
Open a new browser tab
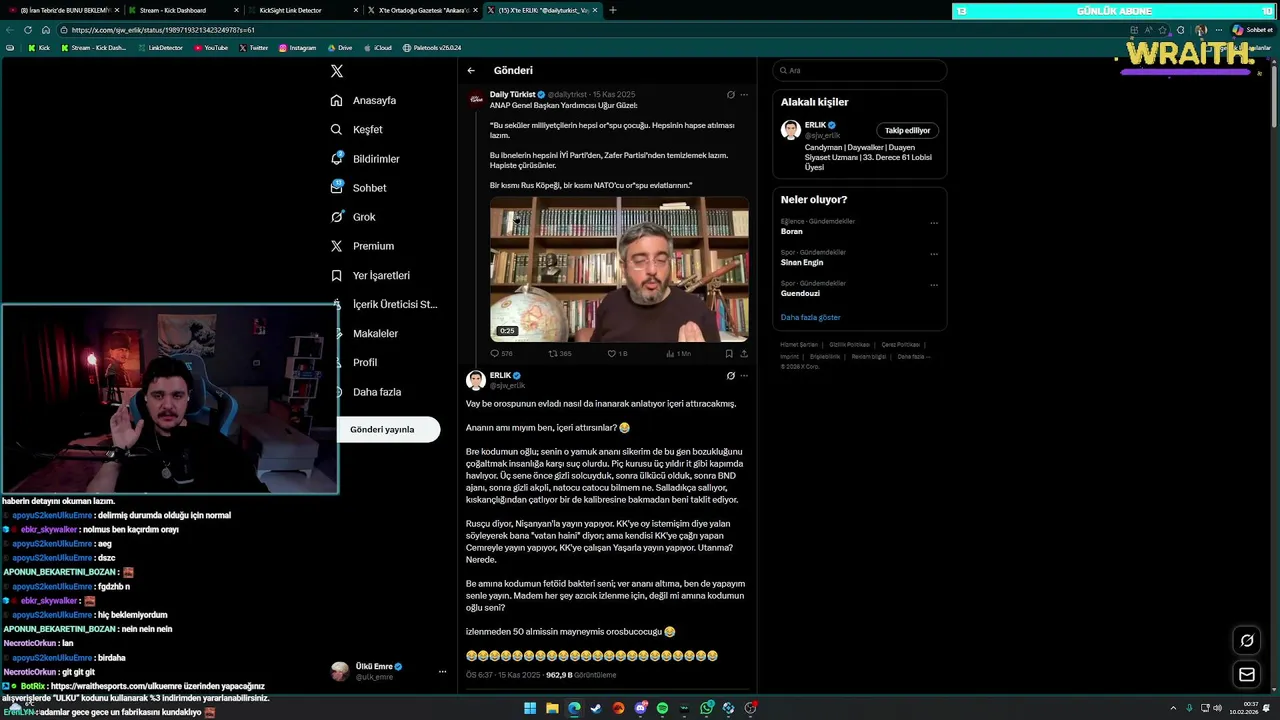coord(613,10)
